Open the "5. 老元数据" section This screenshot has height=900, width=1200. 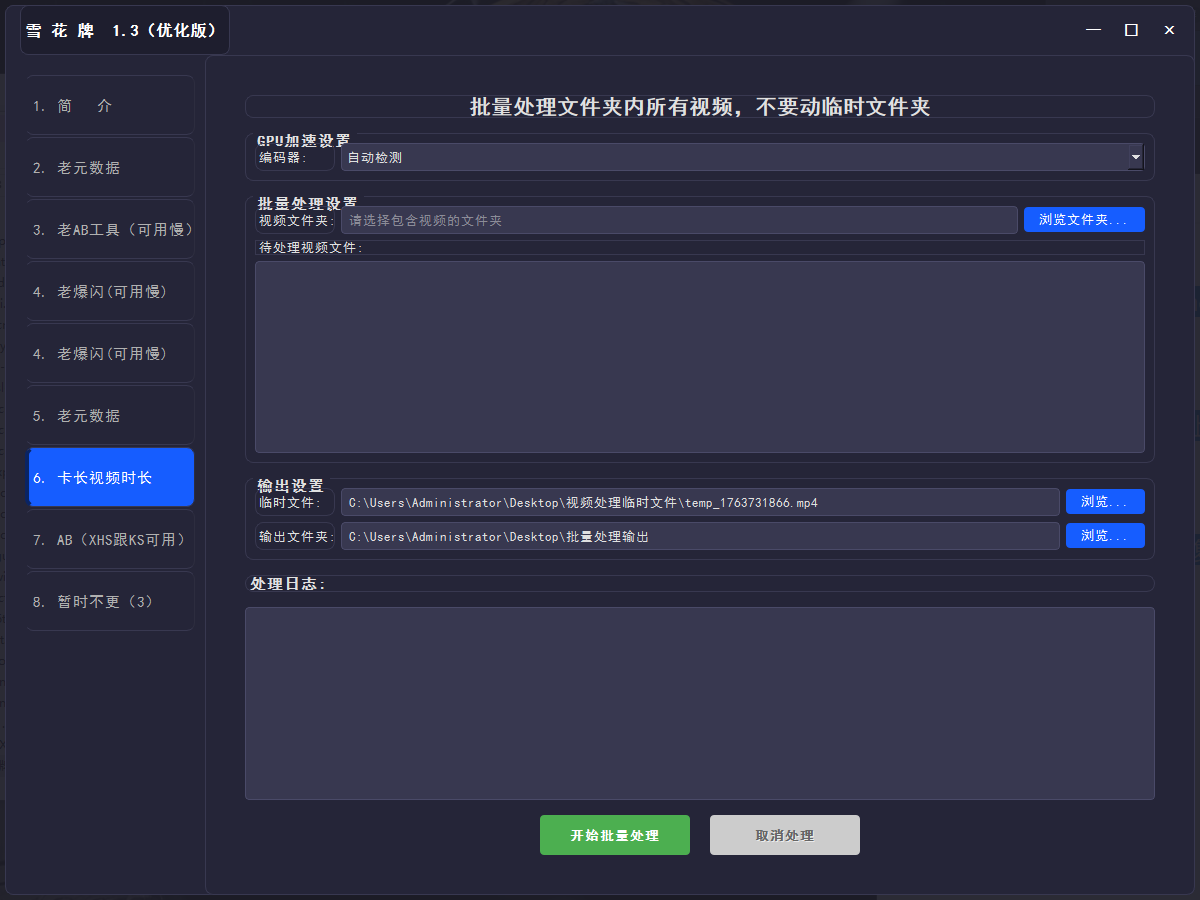coord(109,415)
